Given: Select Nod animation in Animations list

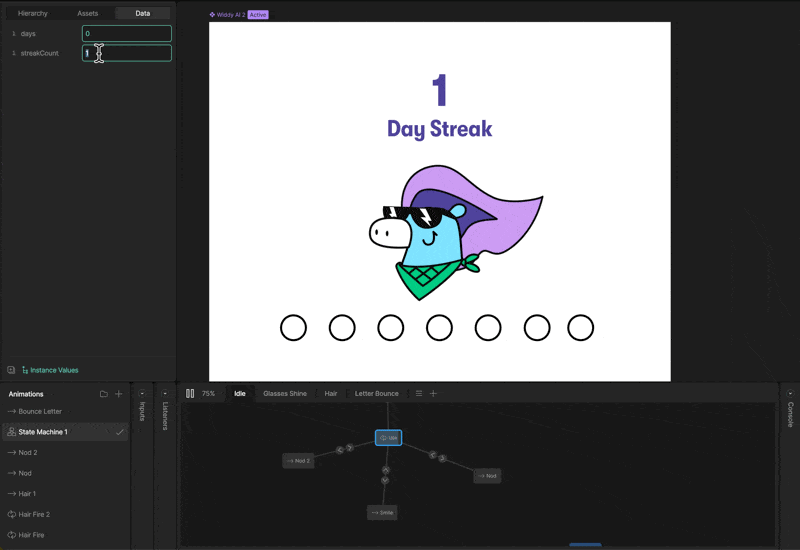Looking at the screenshot, I should click(x=25, y=473).
